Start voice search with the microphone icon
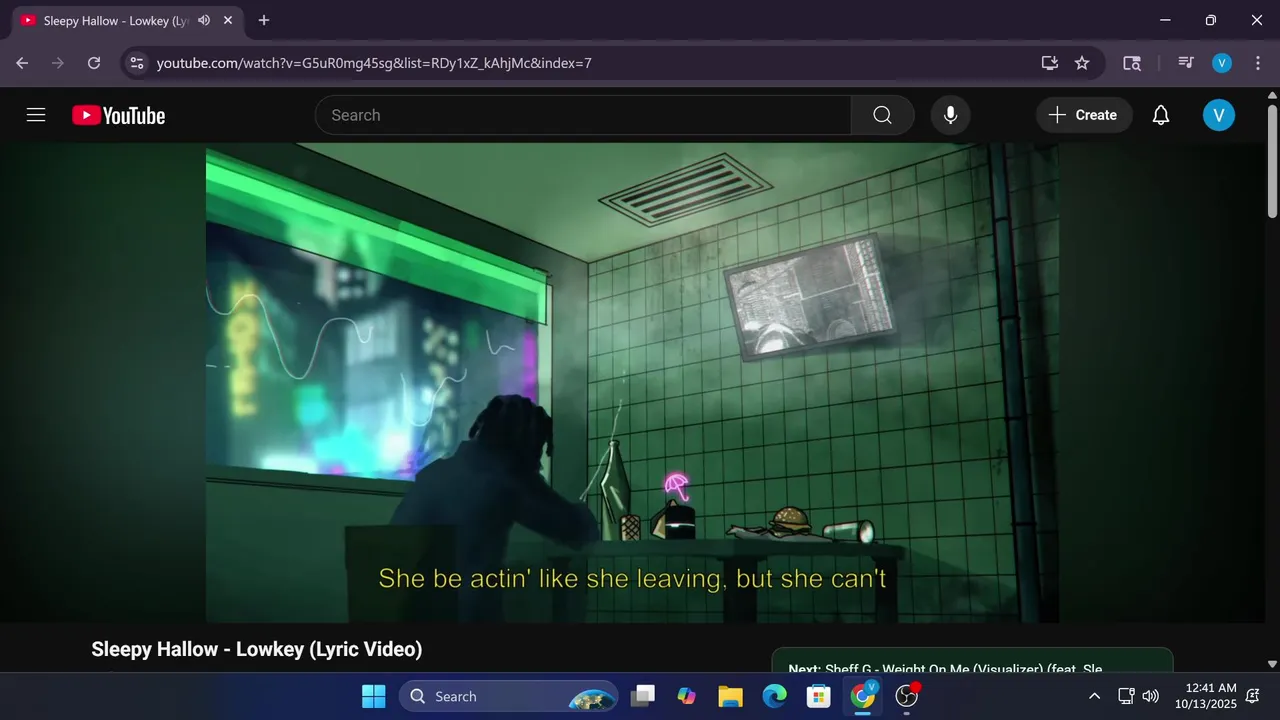The height and width of the screenshot is (720, 1280). point(950,115)
